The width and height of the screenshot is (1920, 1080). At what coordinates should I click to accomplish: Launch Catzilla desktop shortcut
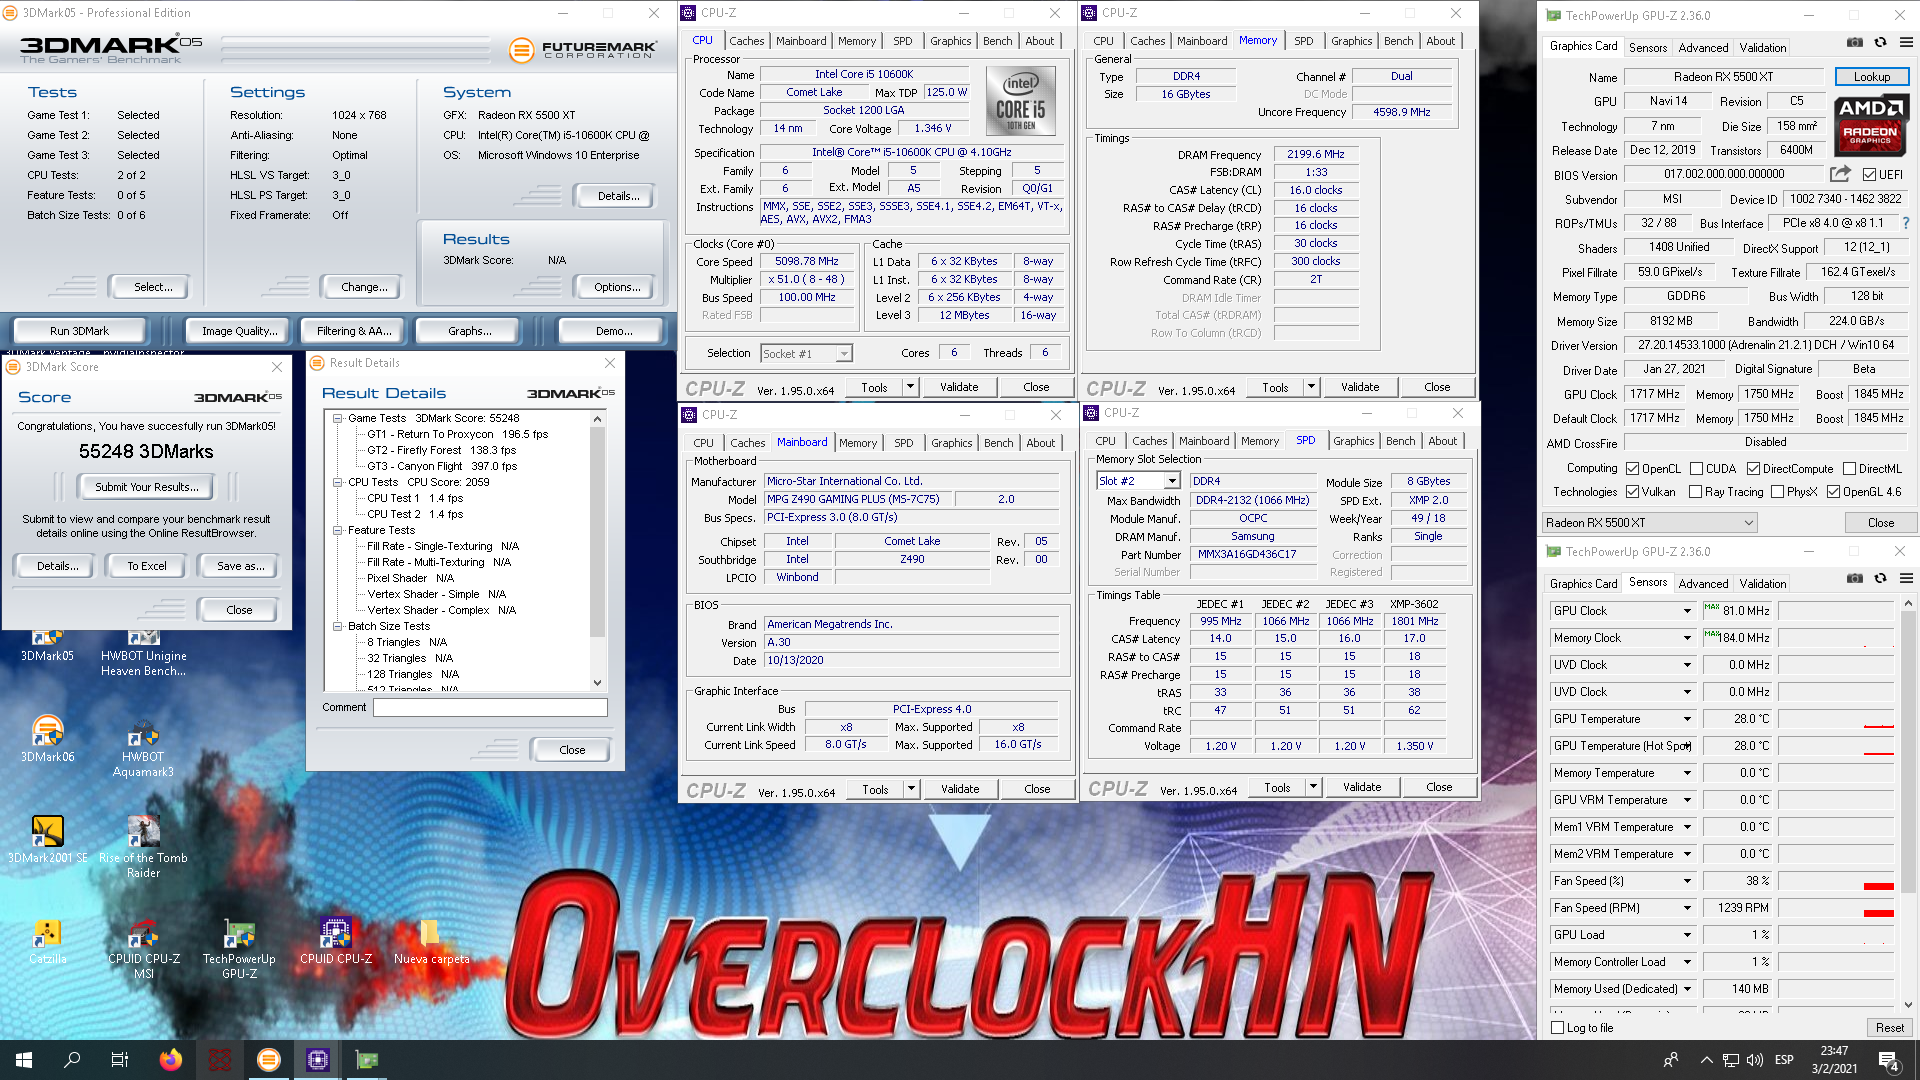pyautogui.click(x=47, y=942)
